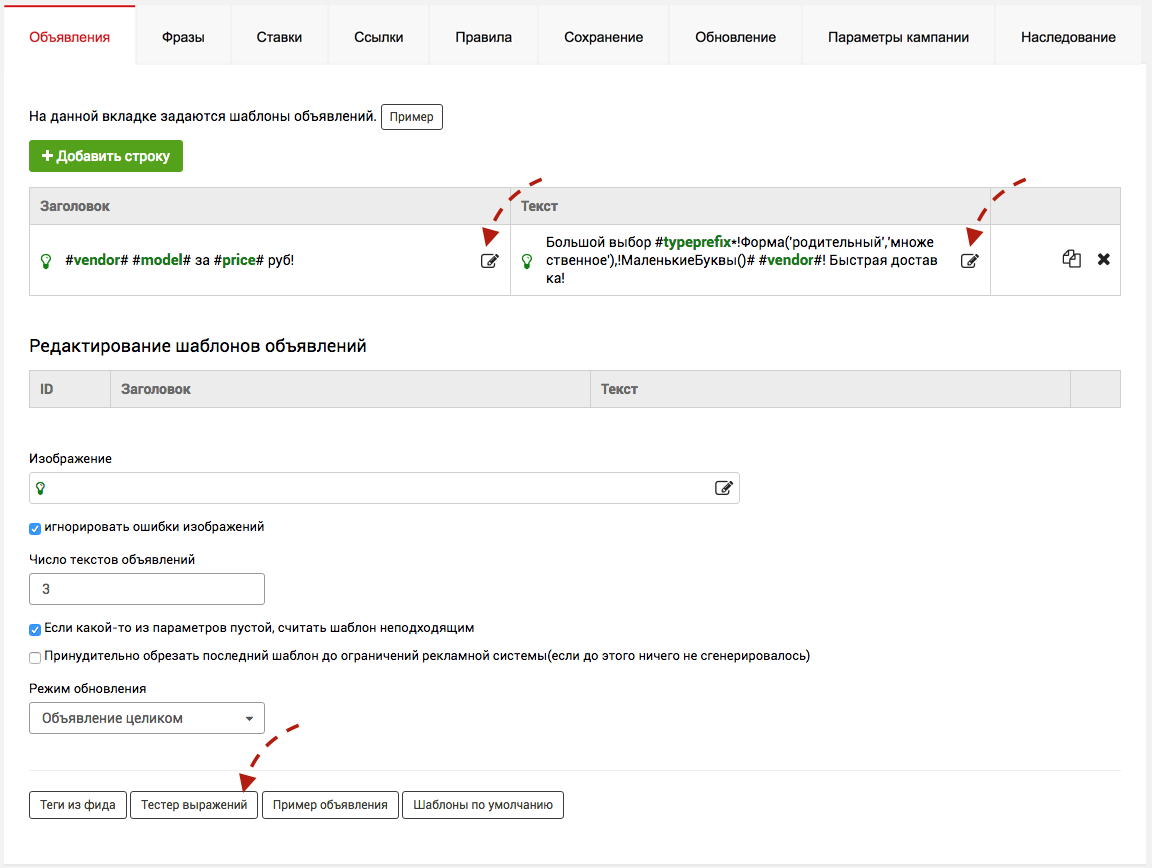Click lightbulb icon in Заголовок cell
This screenshot has width=1152, height=868.
coord(45,260)
